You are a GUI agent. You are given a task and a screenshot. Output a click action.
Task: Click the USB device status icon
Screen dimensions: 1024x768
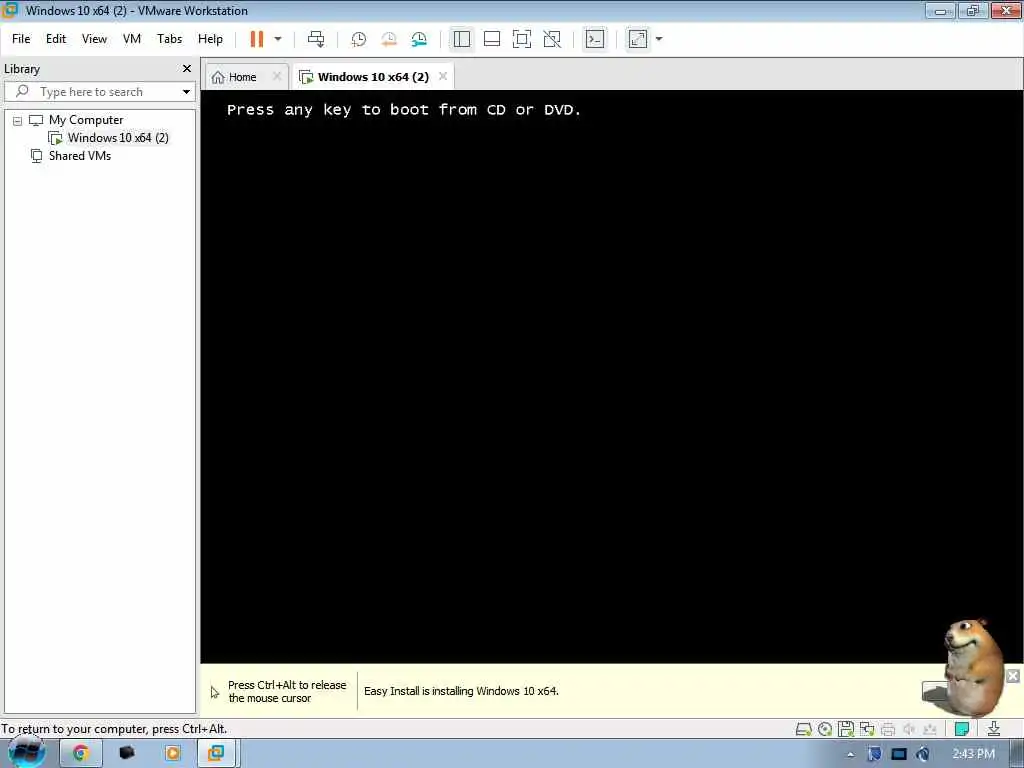click(930, 729)
